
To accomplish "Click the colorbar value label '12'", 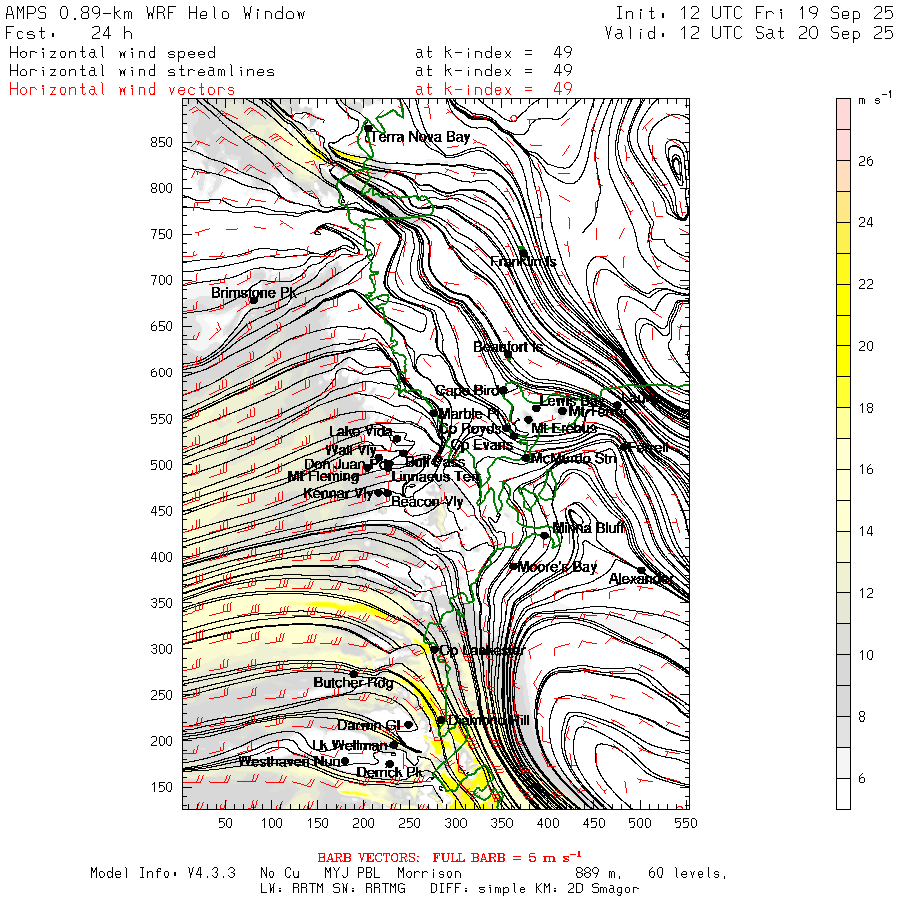I will point(866,593).
